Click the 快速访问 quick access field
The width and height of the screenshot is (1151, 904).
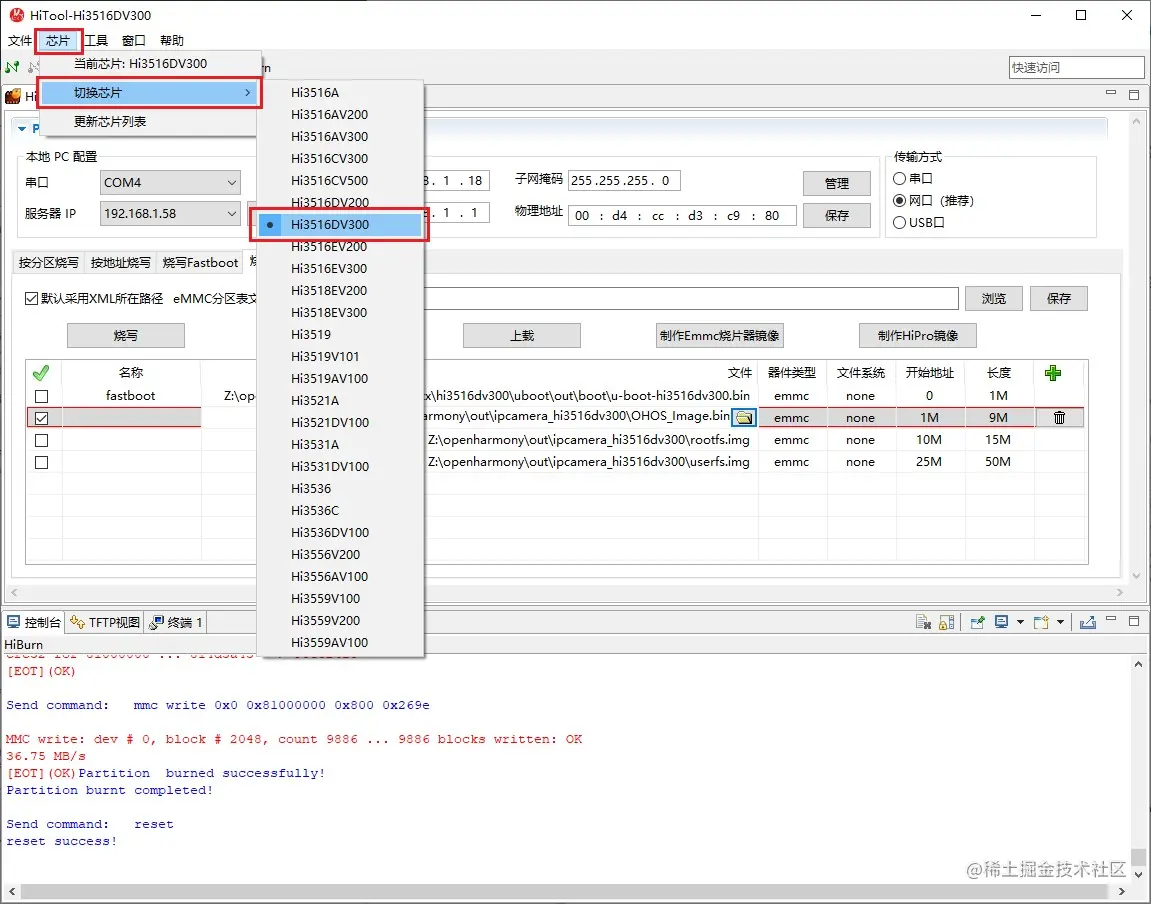(x=1076, y=68)
